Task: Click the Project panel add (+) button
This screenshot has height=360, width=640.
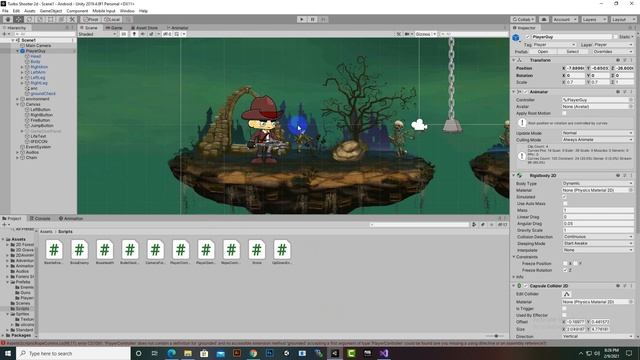Action: 5,224
